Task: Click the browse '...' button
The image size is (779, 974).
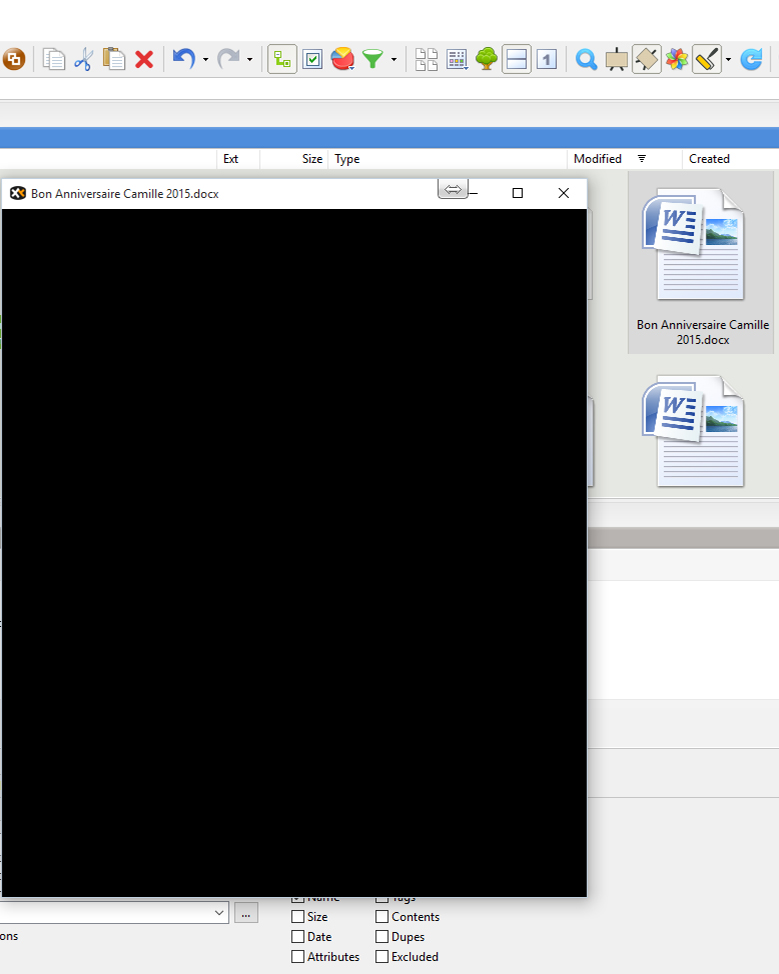Action: [x=246, y=912]
